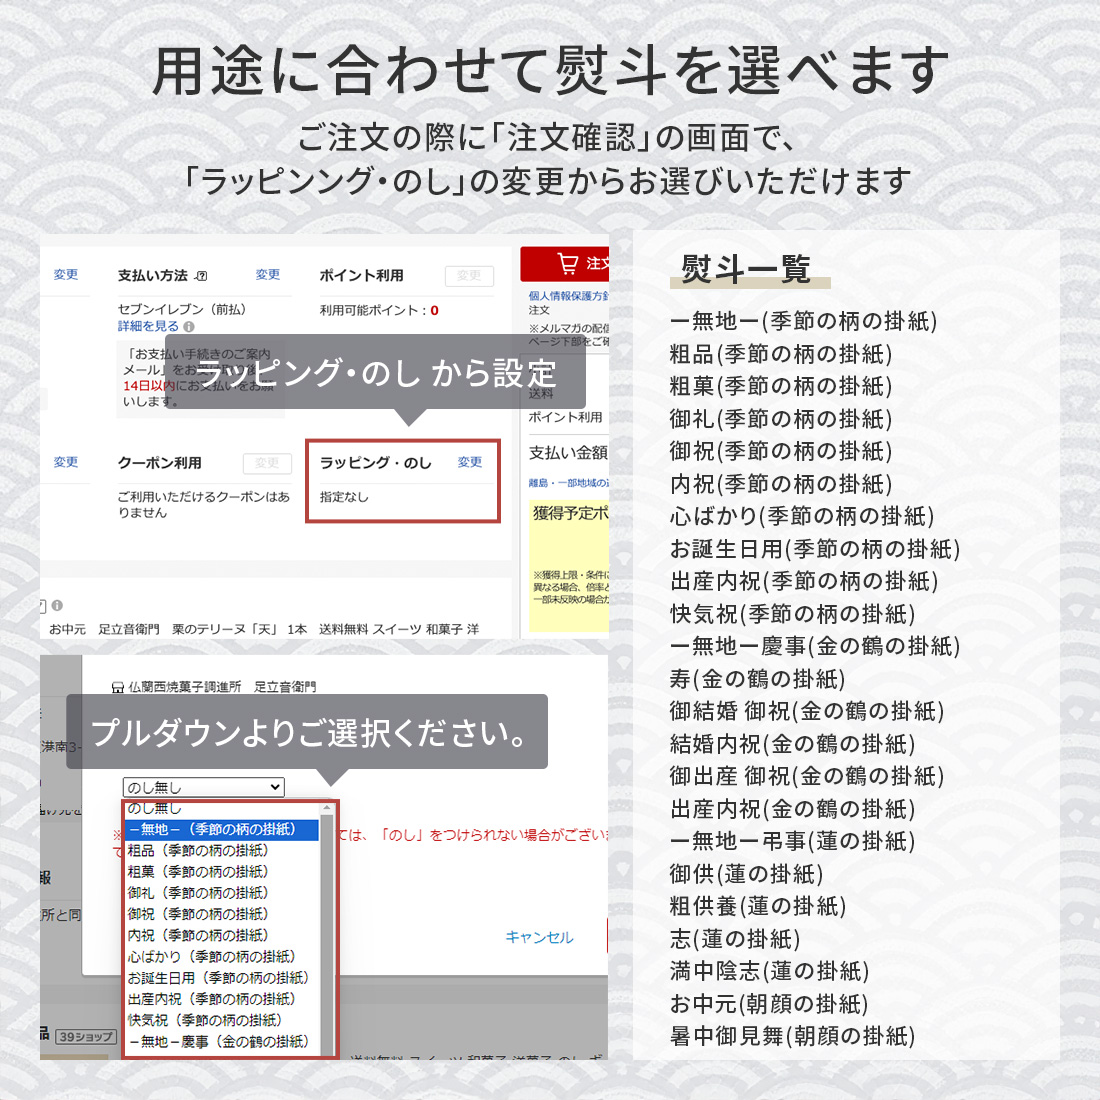Screen dimensions: 1100x1100
Task: Pick お誕生日用（季節の柄の掛紙） from the list
Action: pos(217,978)
